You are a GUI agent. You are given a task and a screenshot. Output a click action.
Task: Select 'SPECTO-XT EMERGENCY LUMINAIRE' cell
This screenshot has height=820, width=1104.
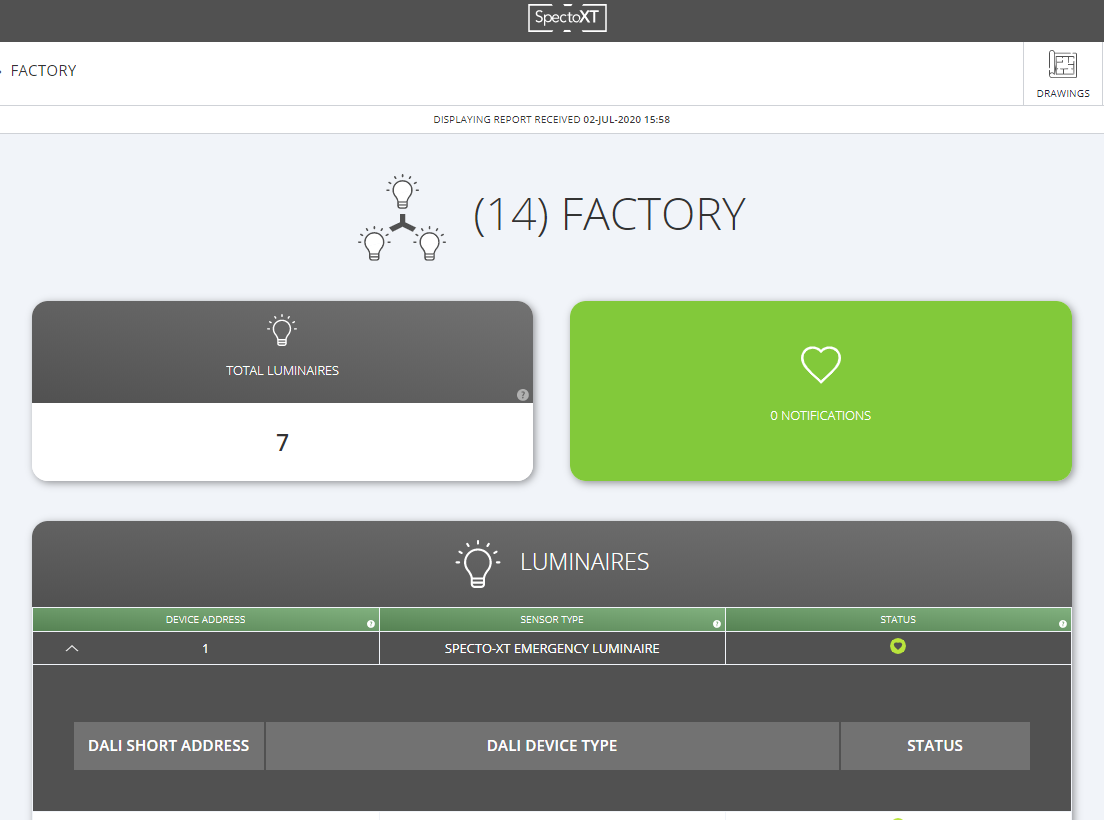coord(552,648)
